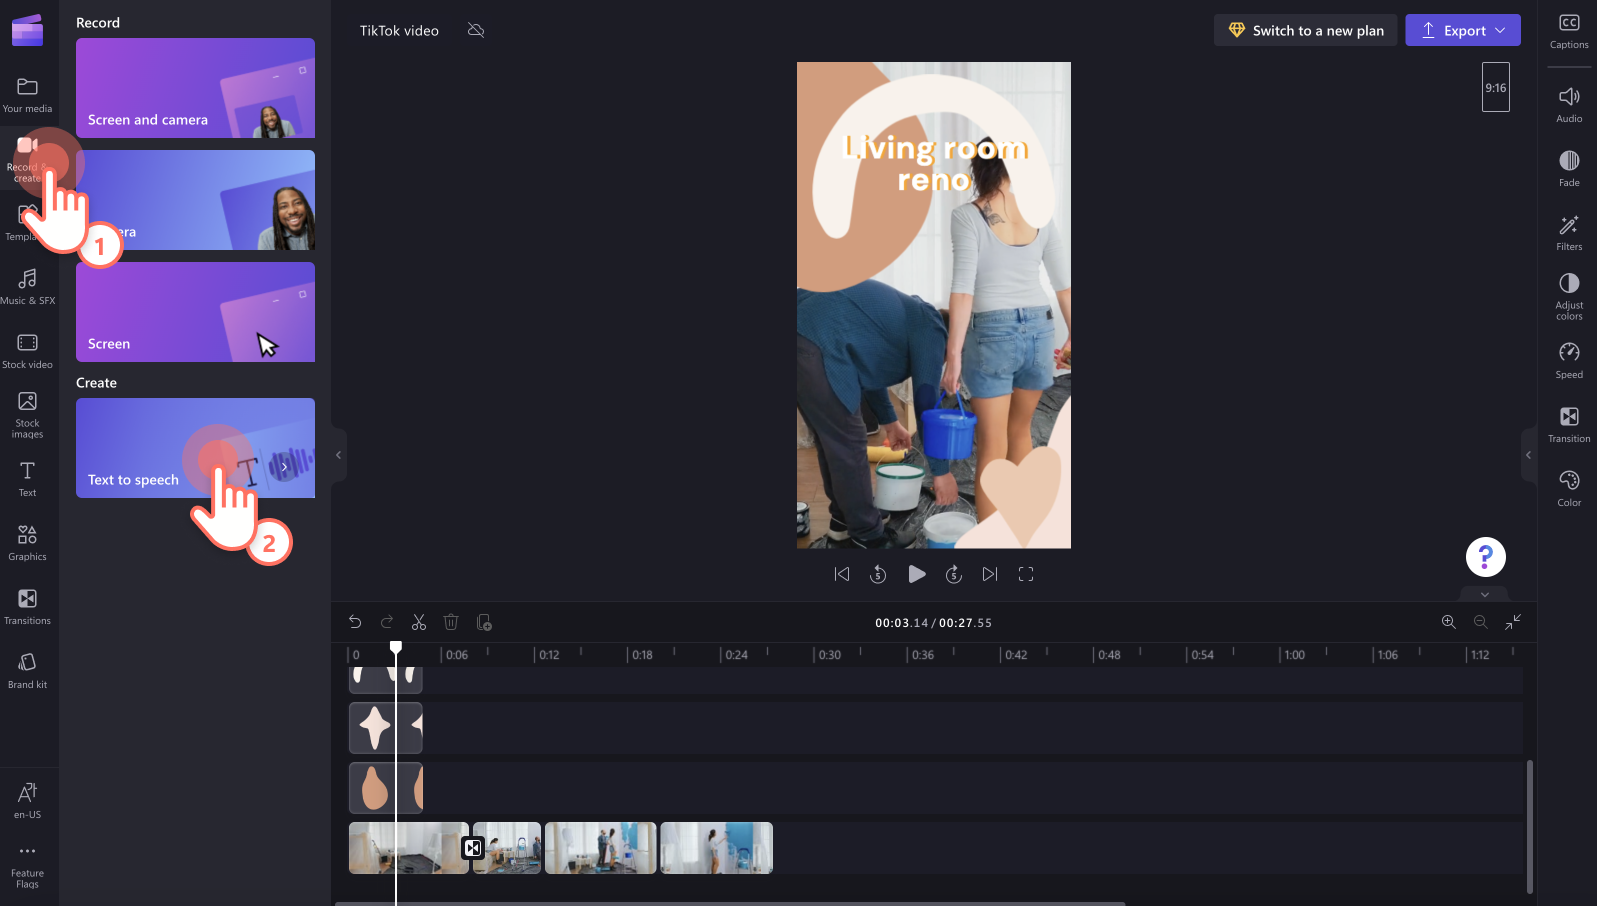Open the Transitions sidebar tab
1597x906 pixels.
pyautogui.click(x=28, y=607)
